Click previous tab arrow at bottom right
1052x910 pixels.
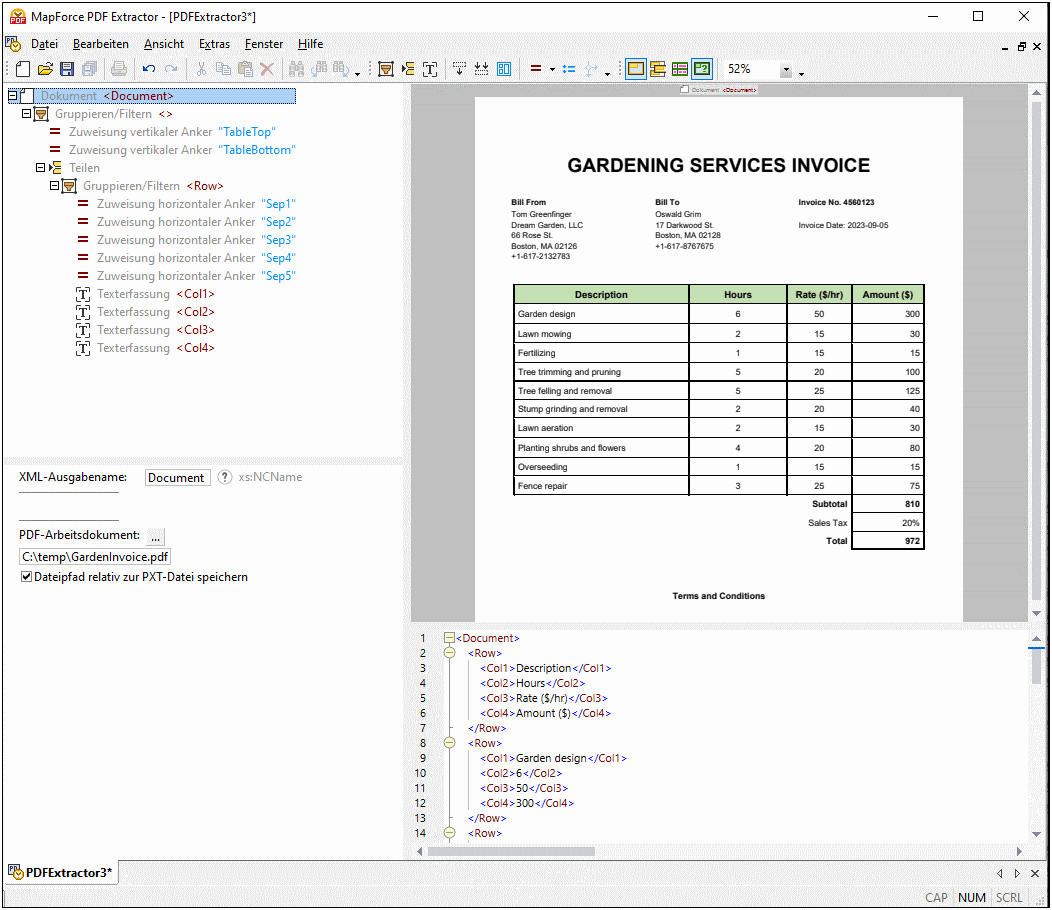[x=1000, y=874]
